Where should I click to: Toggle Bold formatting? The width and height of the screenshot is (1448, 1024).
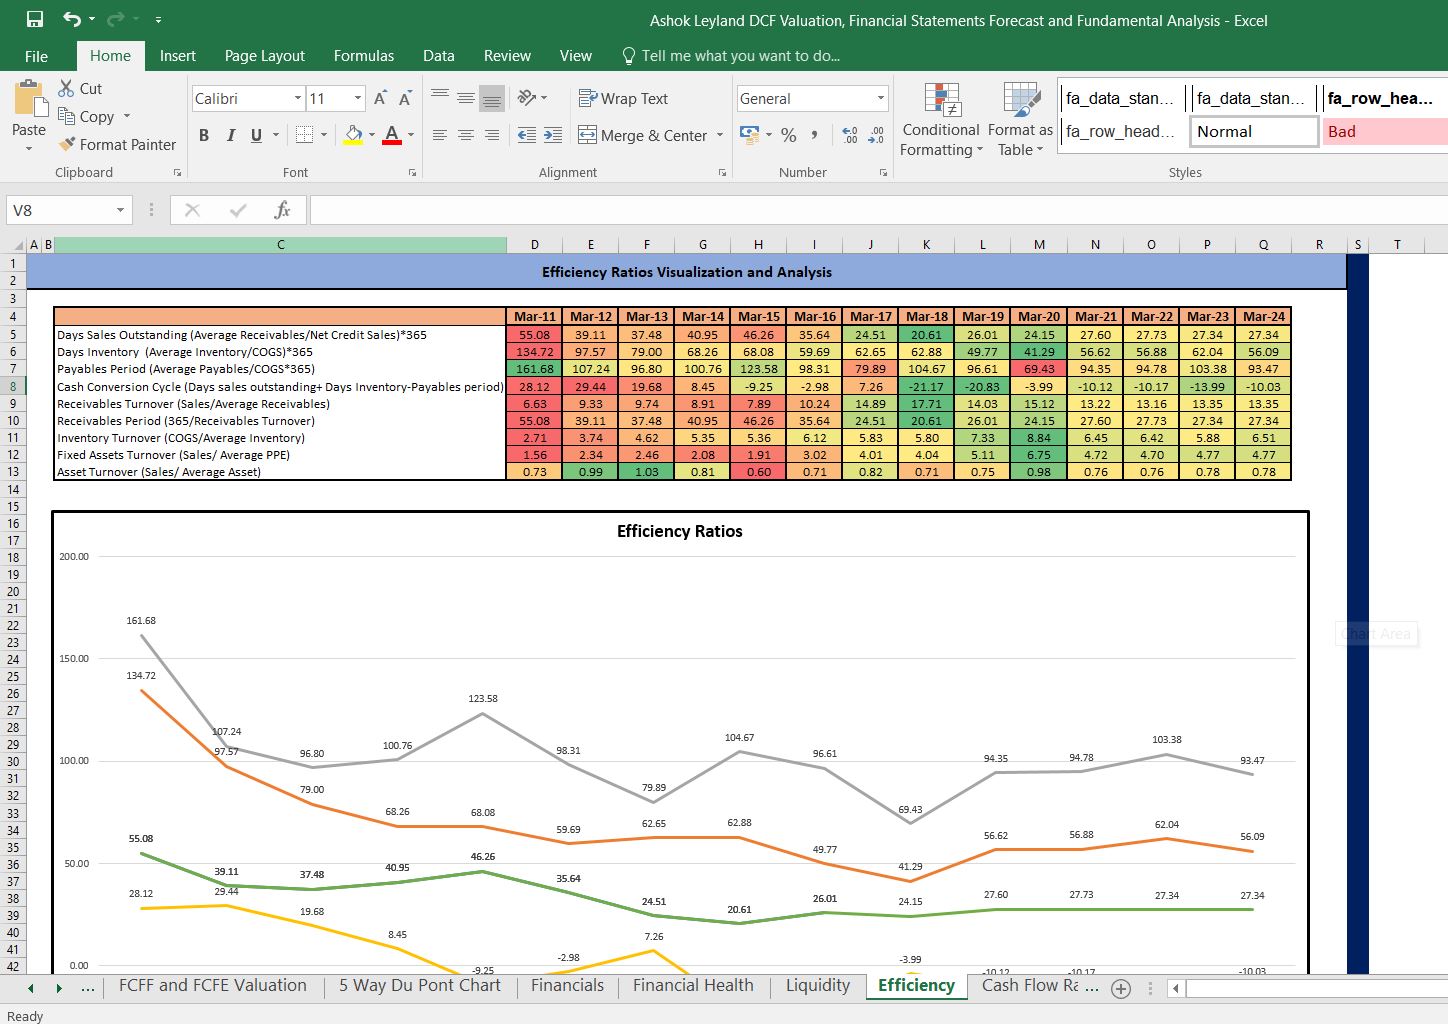point(204,135)
